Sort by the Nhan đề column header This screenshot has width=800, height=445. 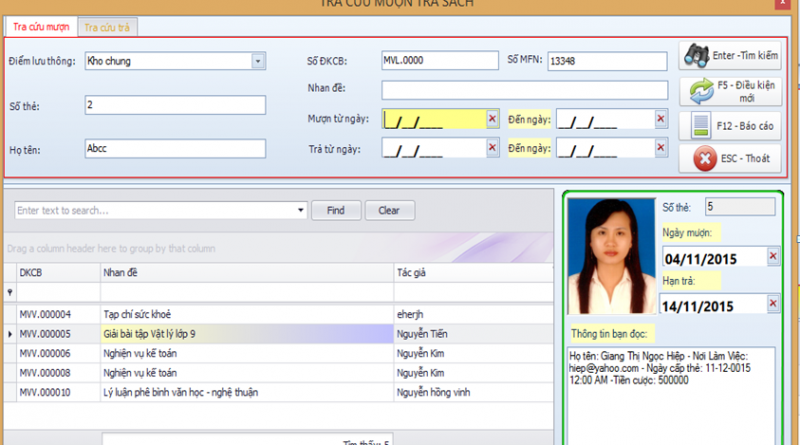click(247, 273)
